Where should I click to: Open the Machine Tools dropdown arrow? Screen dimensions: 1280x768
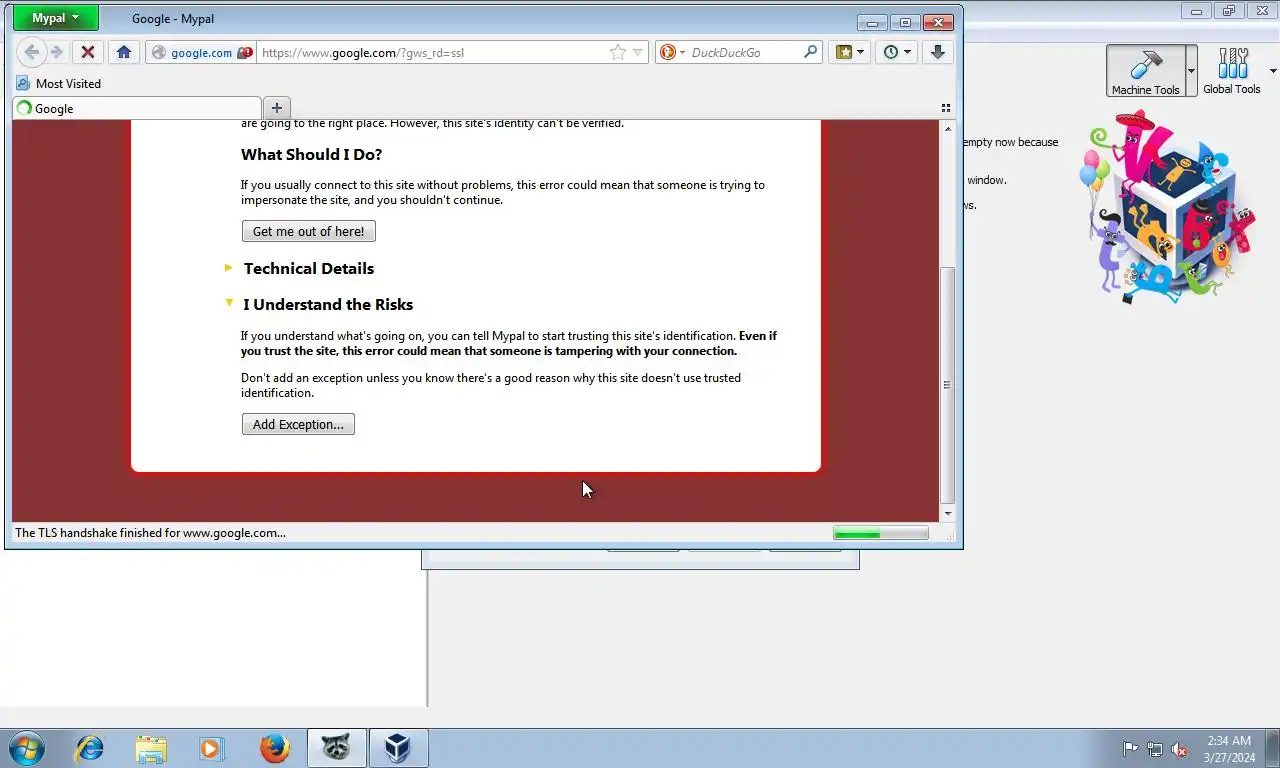[x=1191, y=71]
